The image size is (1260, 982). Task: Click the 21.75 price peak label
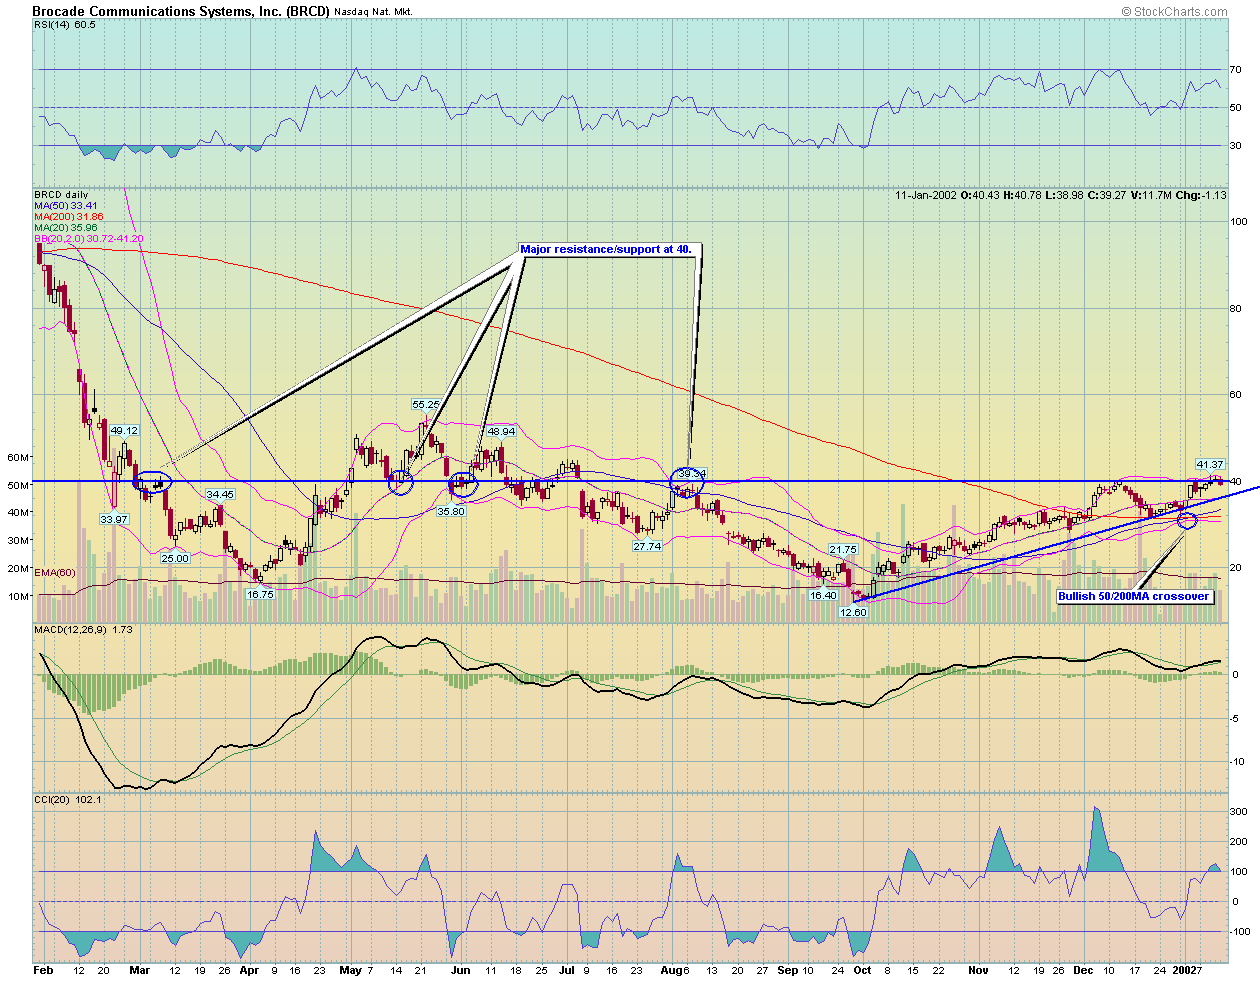point(843,550)
